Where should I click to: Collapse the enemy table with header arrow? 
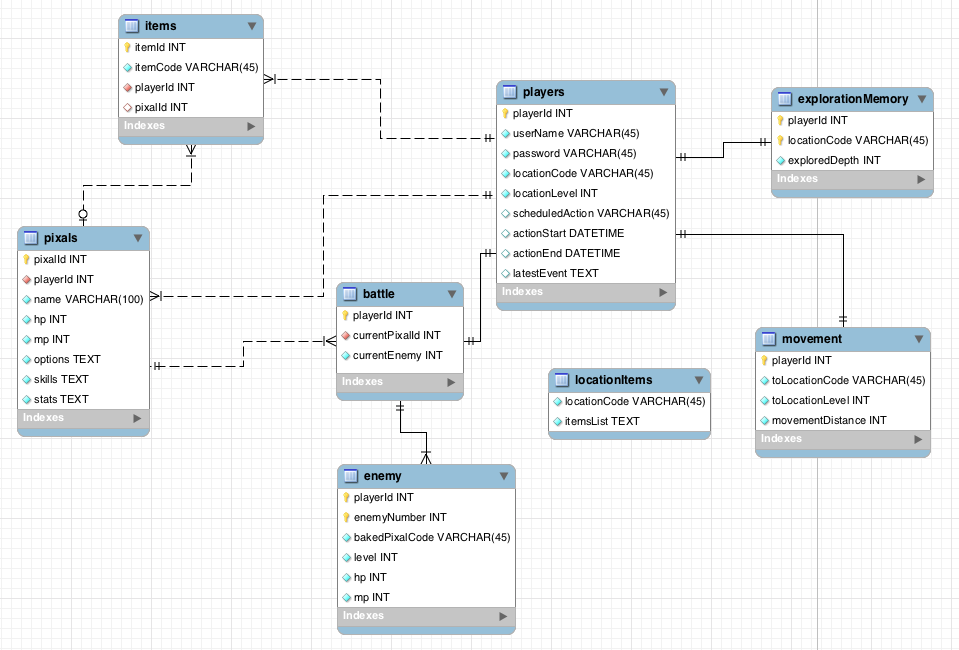[x=502, y=476]
